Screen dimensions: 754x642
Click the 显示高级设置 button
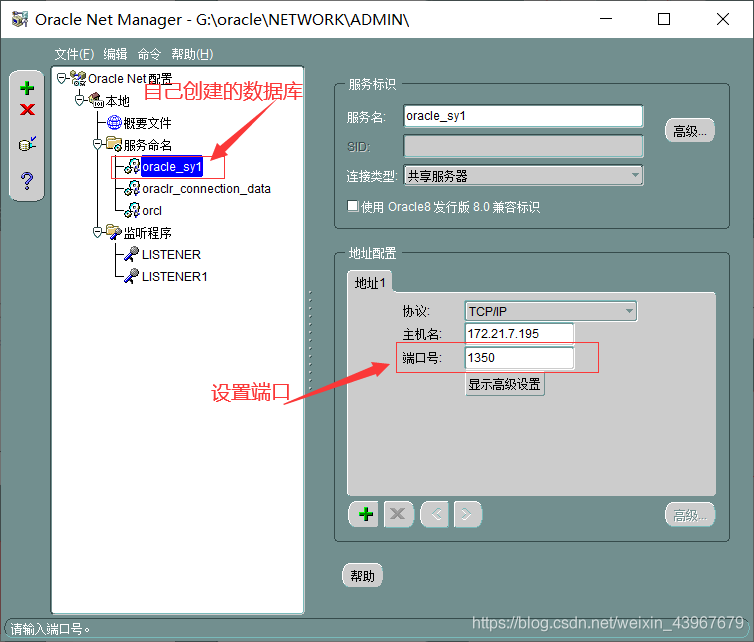coord(504,384)
